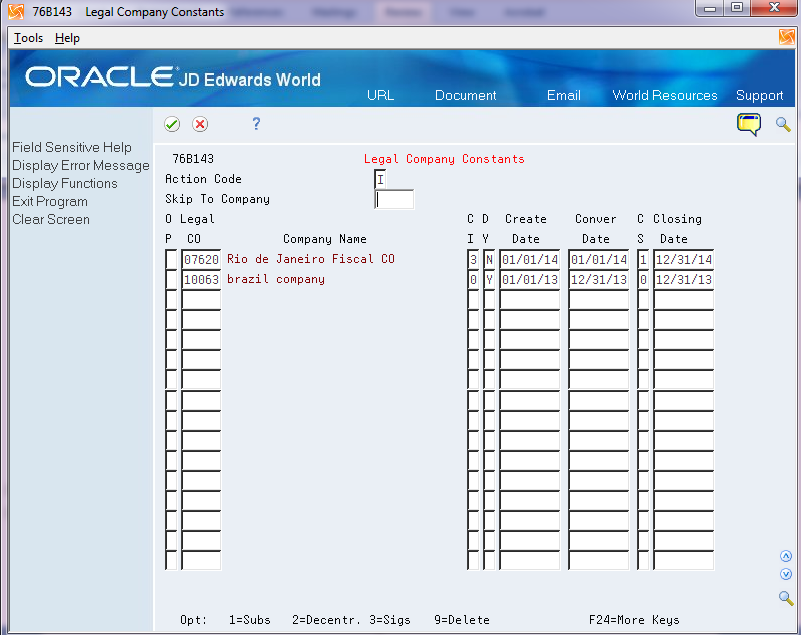801x635 pixels.
Task: Minimize the window
Action: point(710,8)
